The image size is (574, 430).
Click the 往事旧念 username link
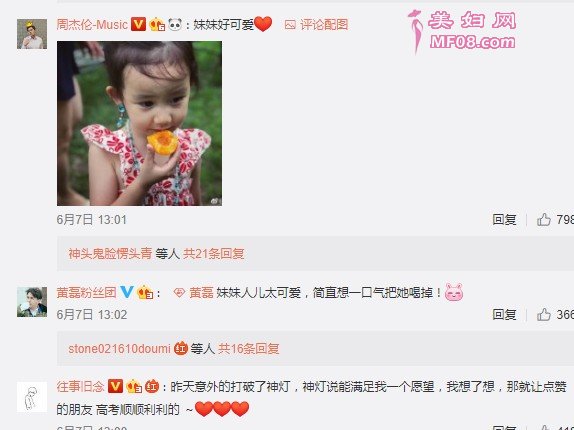(x=80, y=386)
